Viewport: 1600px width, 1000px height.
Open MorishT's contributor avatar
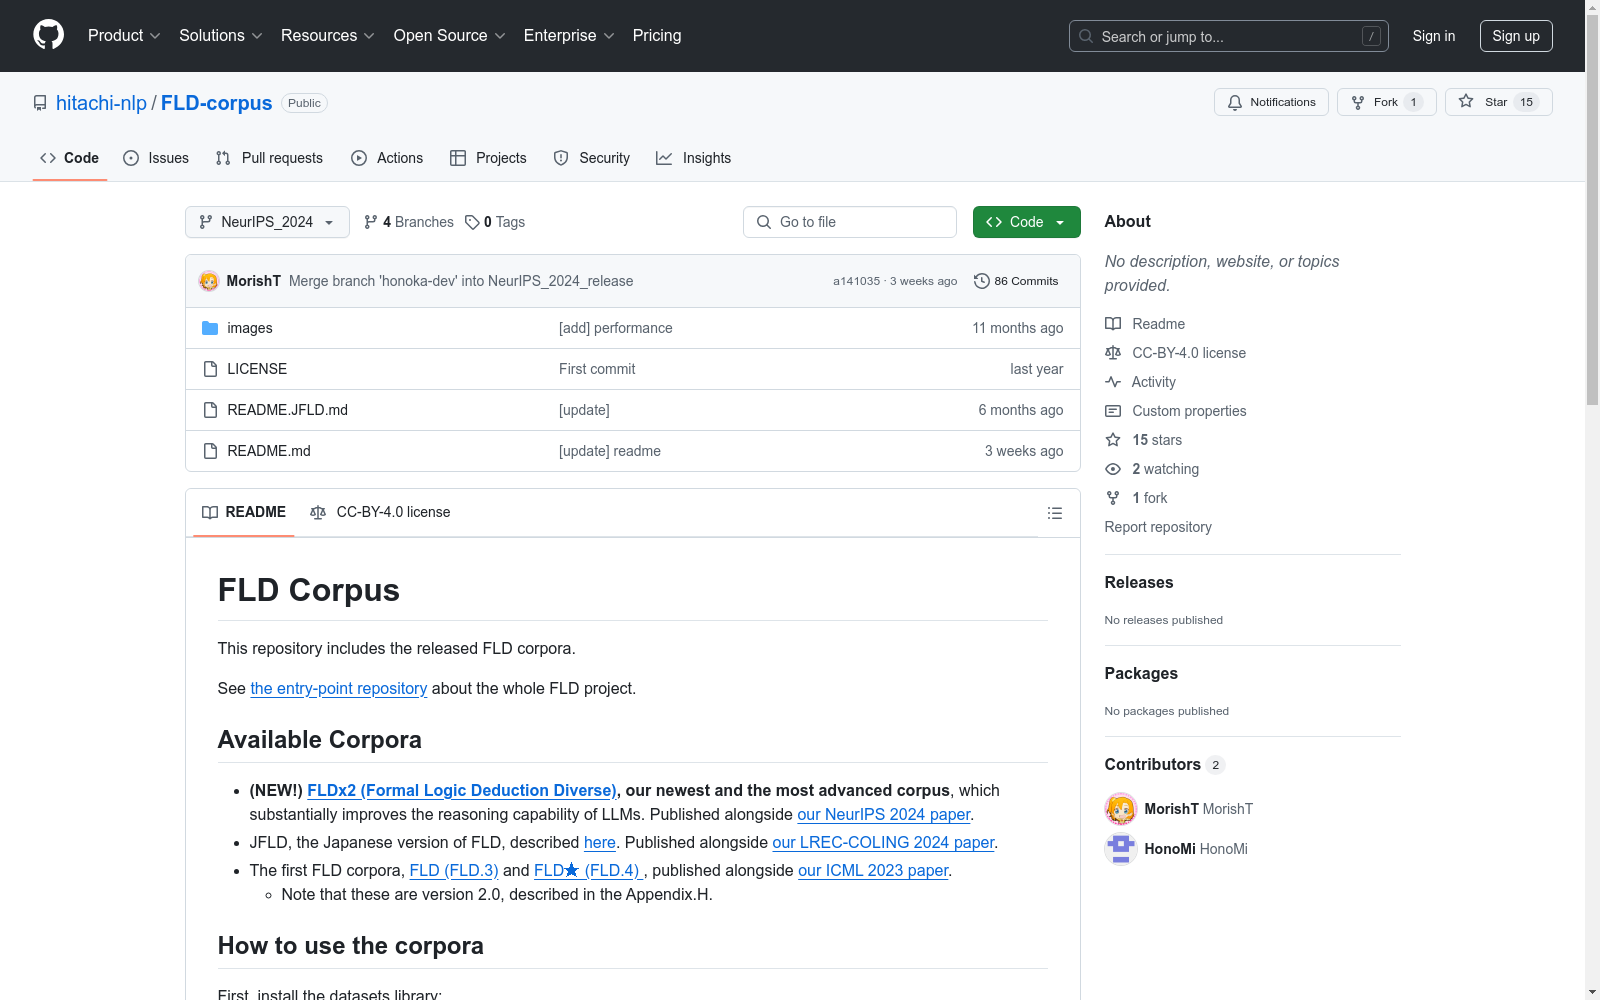(x=1121, y=809)
